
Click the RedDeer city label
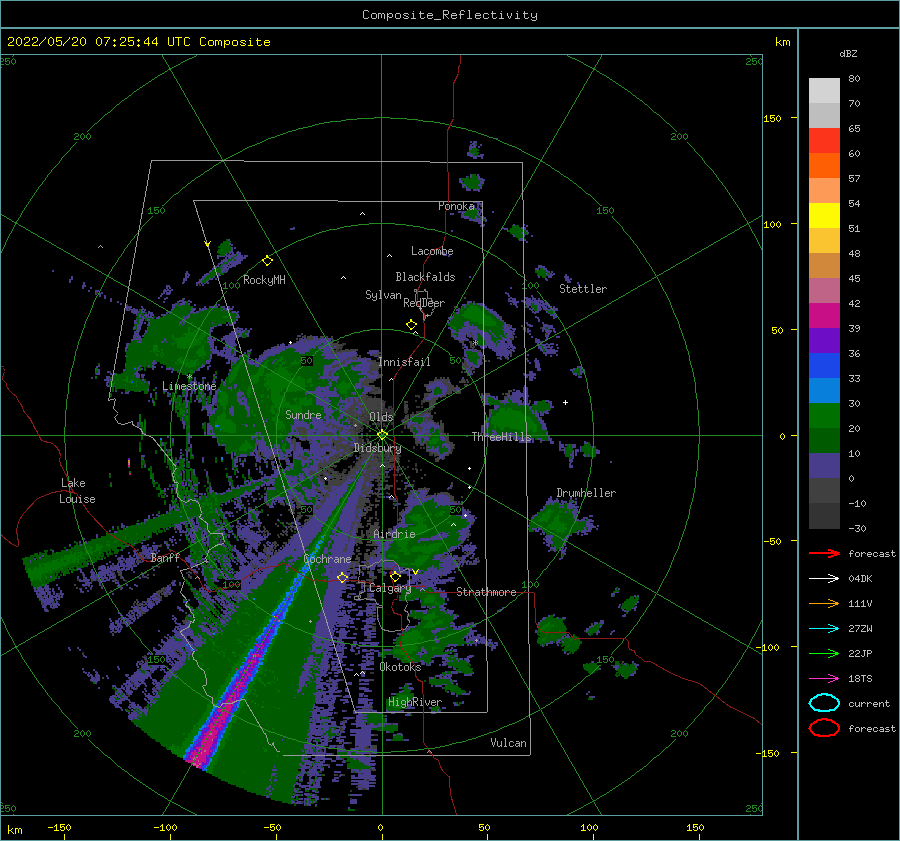(424, 303)
